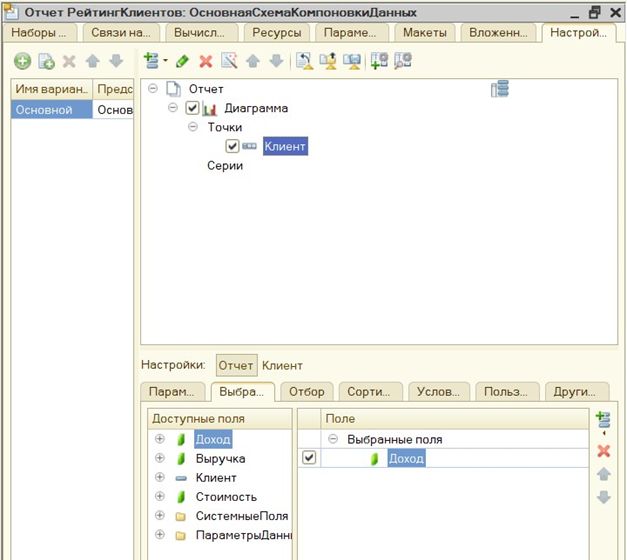This screenshot has height=560, width=627.
Task: Toggle the Диаграмма checkbox
Action: coord(192,108)
